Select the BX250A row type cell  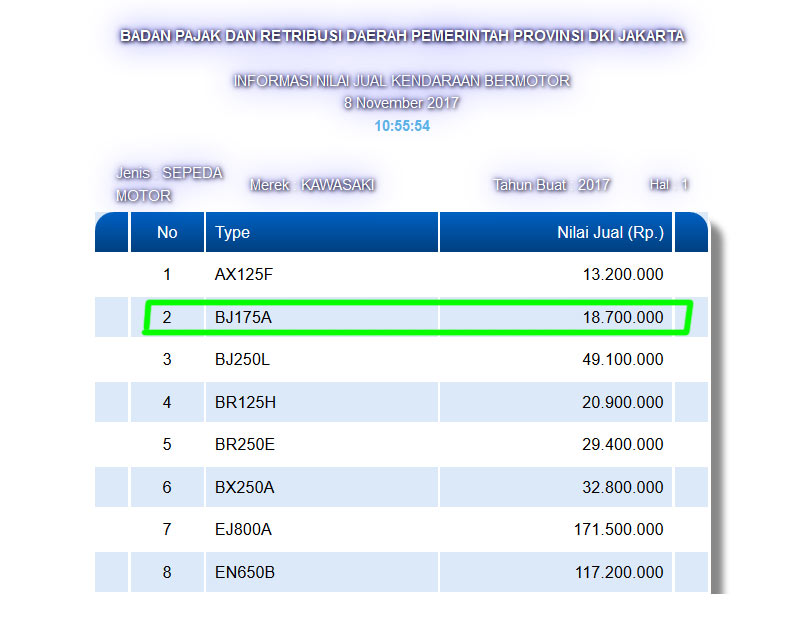click(x=322, y=487)
